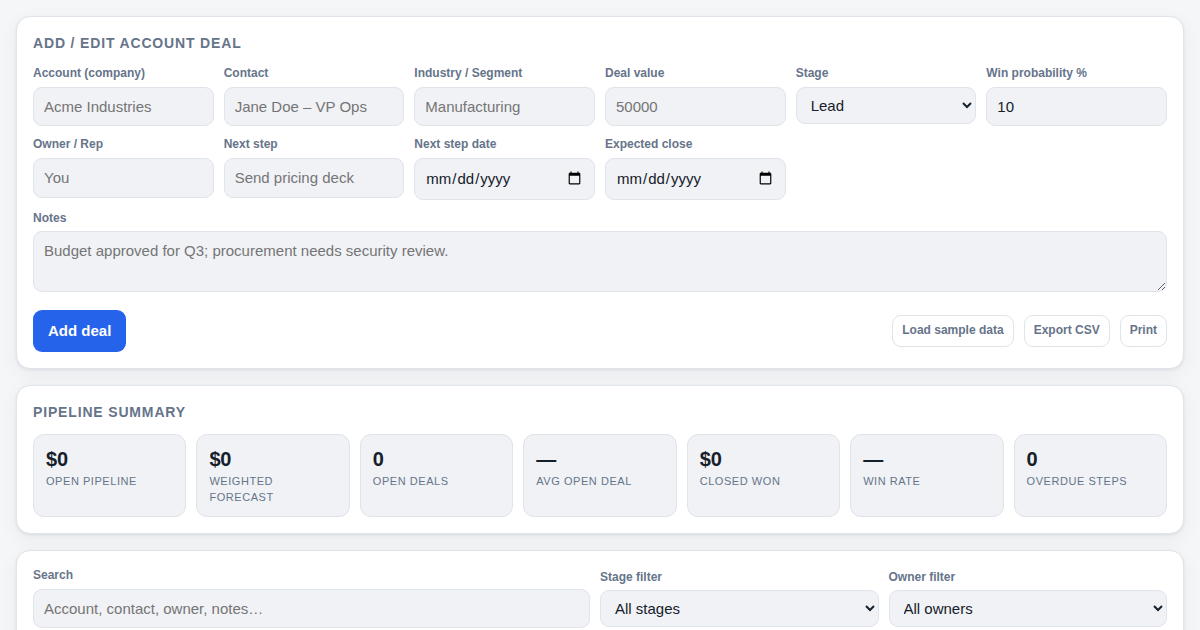The image size is (1200, 630).
Task: Open the Stage dropdown showing Lead
Action: point(885,106)
